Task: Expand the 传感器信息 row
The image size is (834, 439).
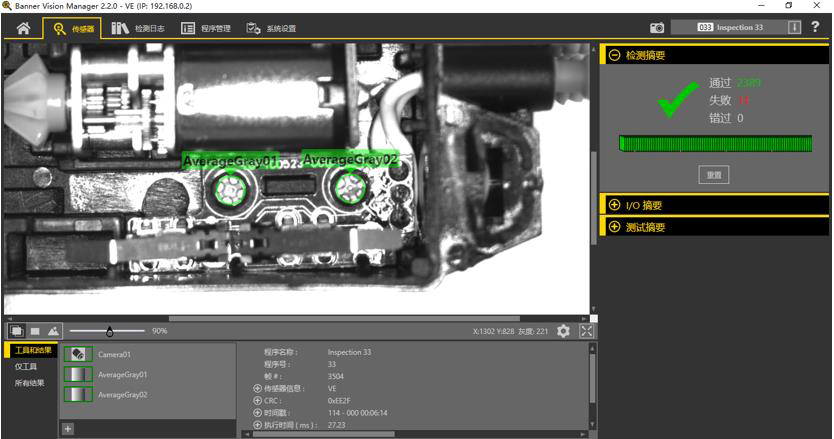Action: pyautogui.click(x=257, y=388)
